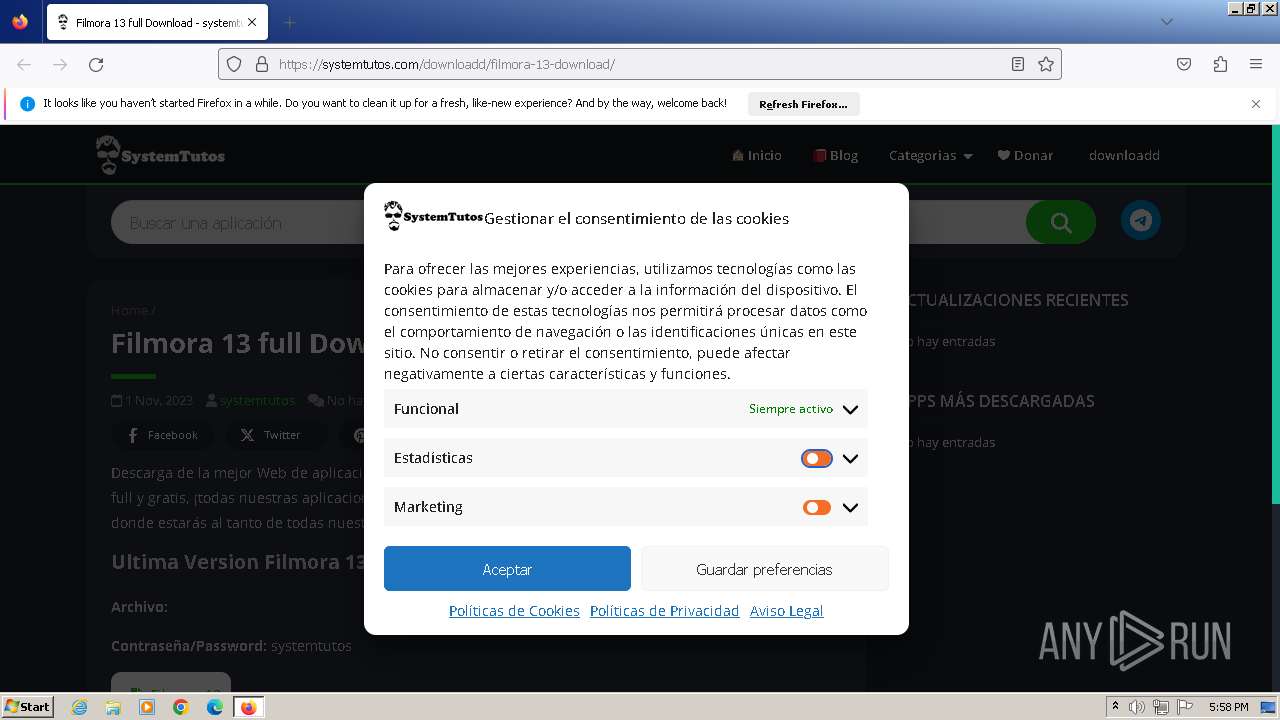Open tracking protection shield icon
Viewport: 1280px width, 720px height.
pos(234,64)
